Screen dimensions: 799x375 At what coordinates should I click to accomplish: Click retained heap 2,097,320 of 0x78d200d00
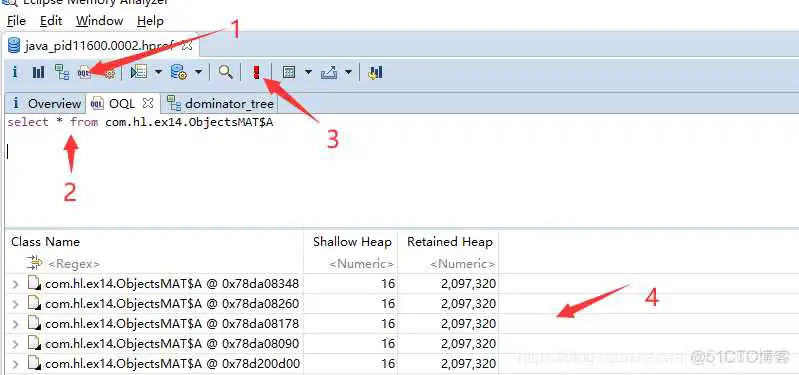(468, 364)
